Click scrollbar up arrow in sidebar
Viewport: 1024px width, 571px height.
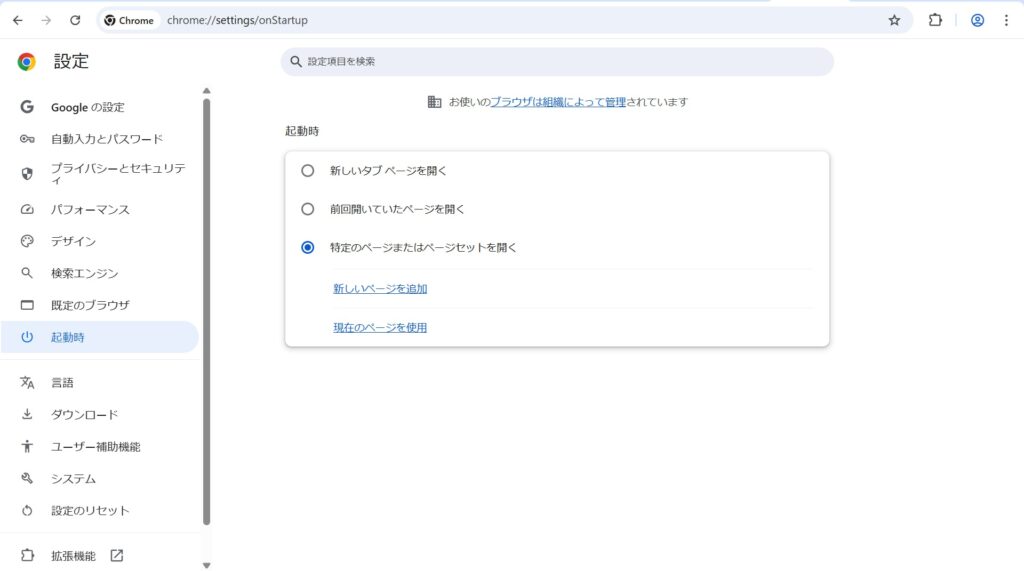207,91
